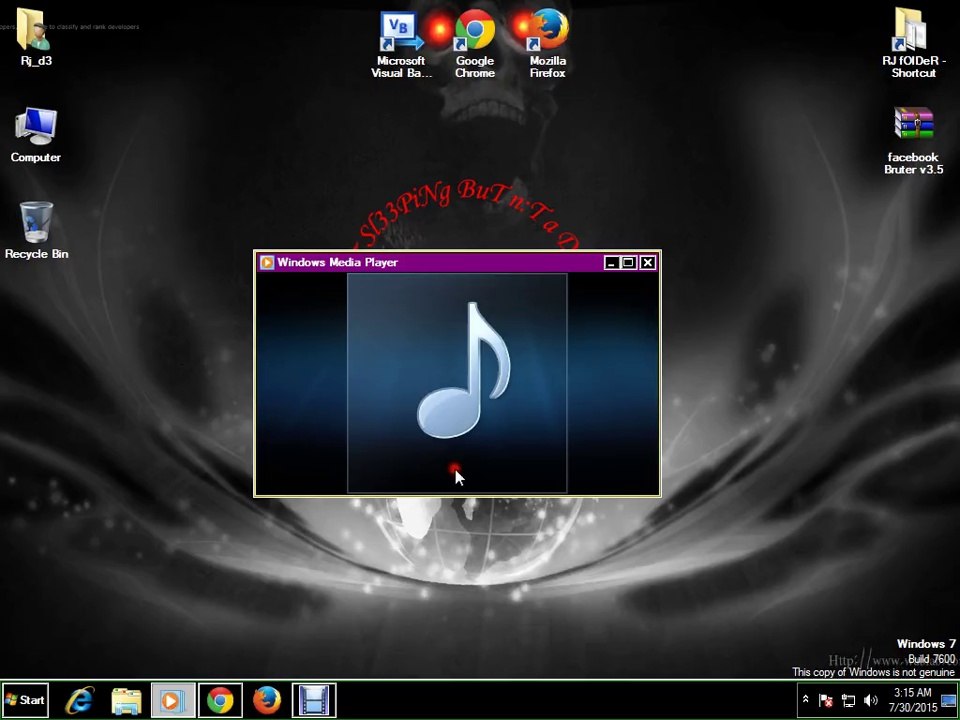Open network status tray icon
The width and height of the screenshot is (960, 720).
(x=848, y=700)
